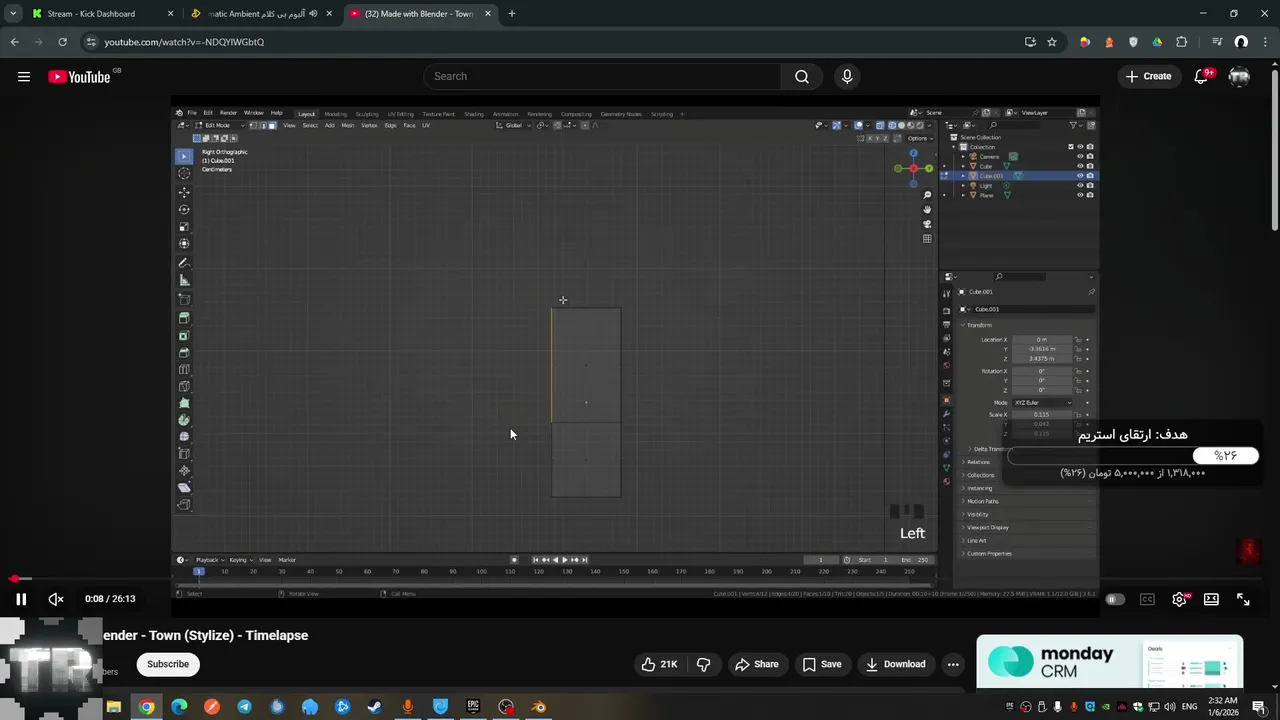Hide Plane via its eye icon in outliner
Screen dimensions: 1280x720
coord(1080,195)
